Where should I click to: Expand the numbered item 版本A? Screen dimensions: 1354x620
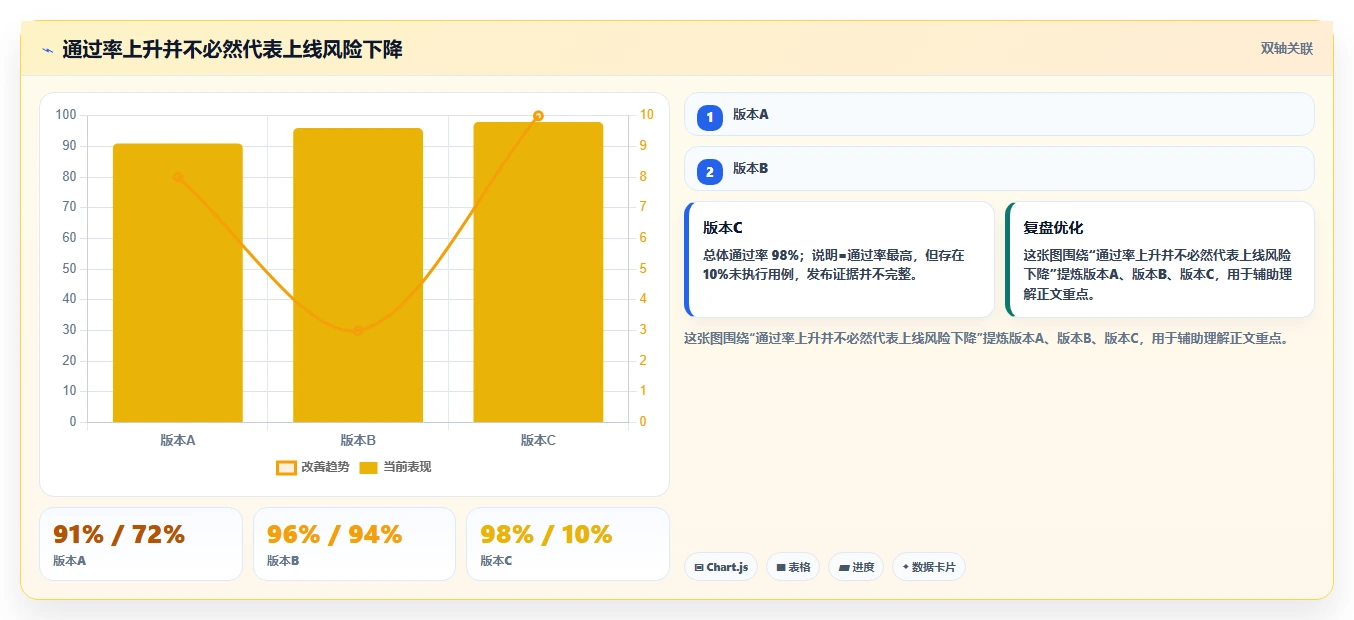tap(999, 114)
